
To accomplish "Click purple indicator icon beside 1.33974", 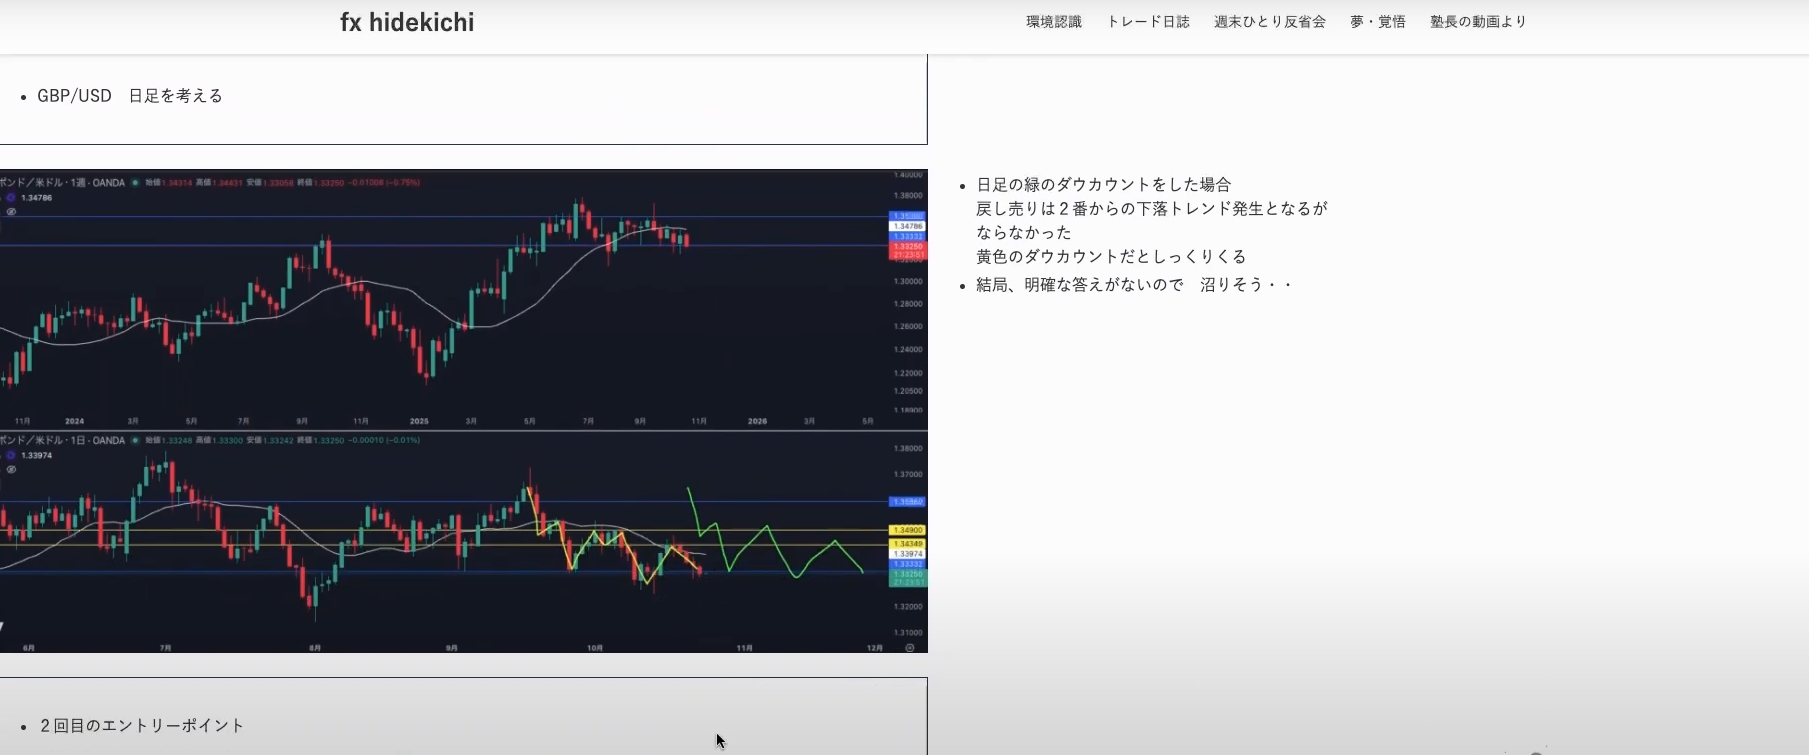I will 11,455.
